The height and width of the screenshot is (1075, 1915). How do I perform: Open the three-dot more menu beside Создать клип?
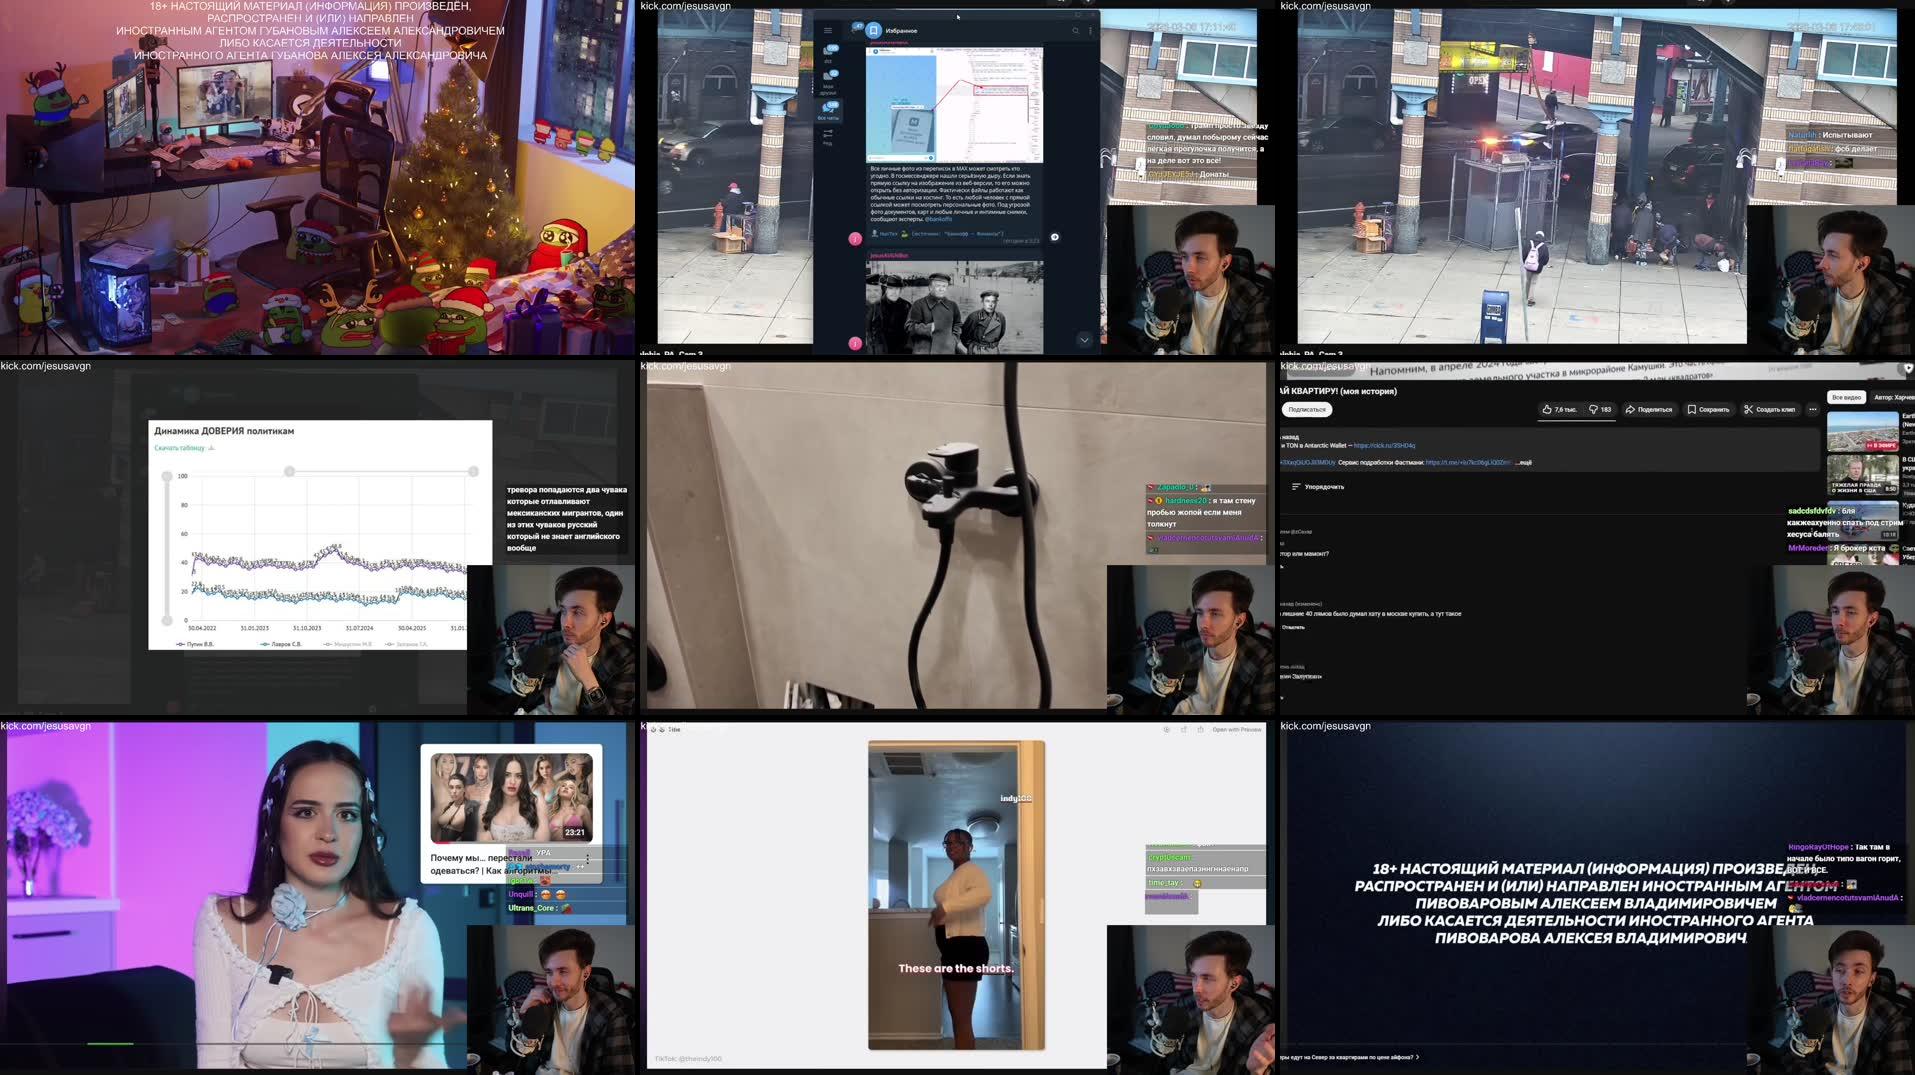tap(1813, 410)
